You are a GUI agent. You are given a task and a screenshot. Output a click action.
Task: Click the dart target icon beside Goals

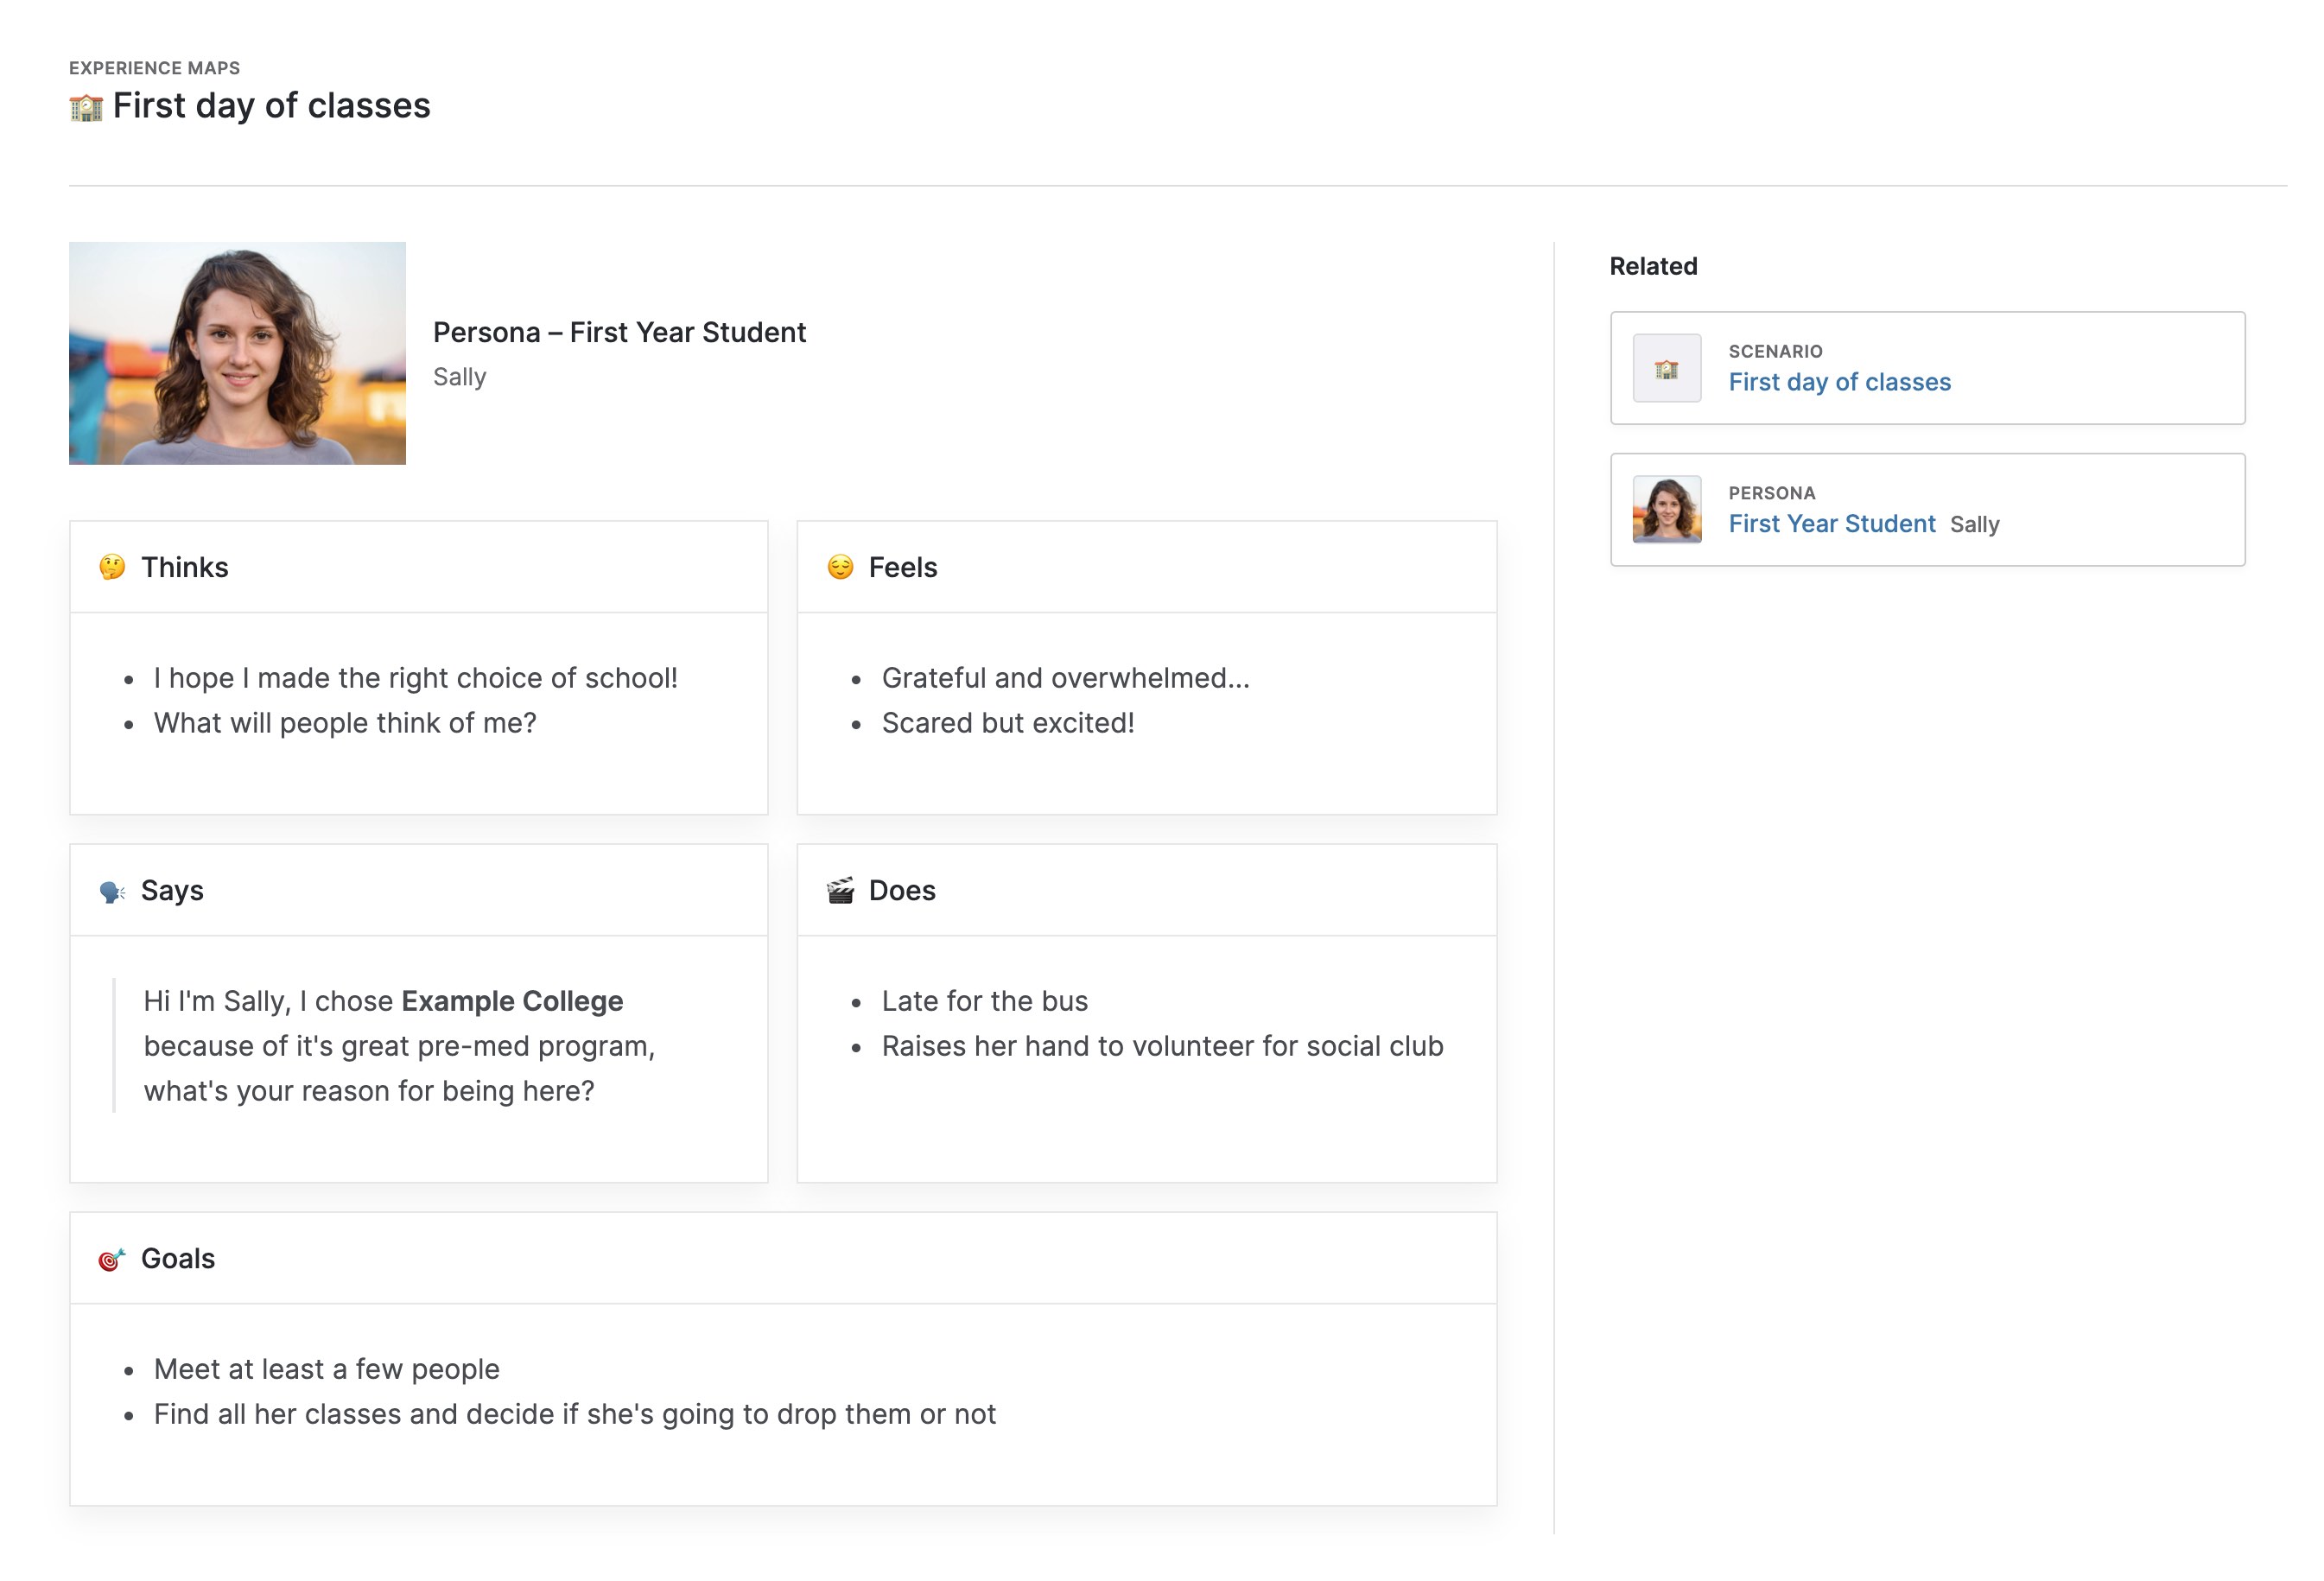110,1259
